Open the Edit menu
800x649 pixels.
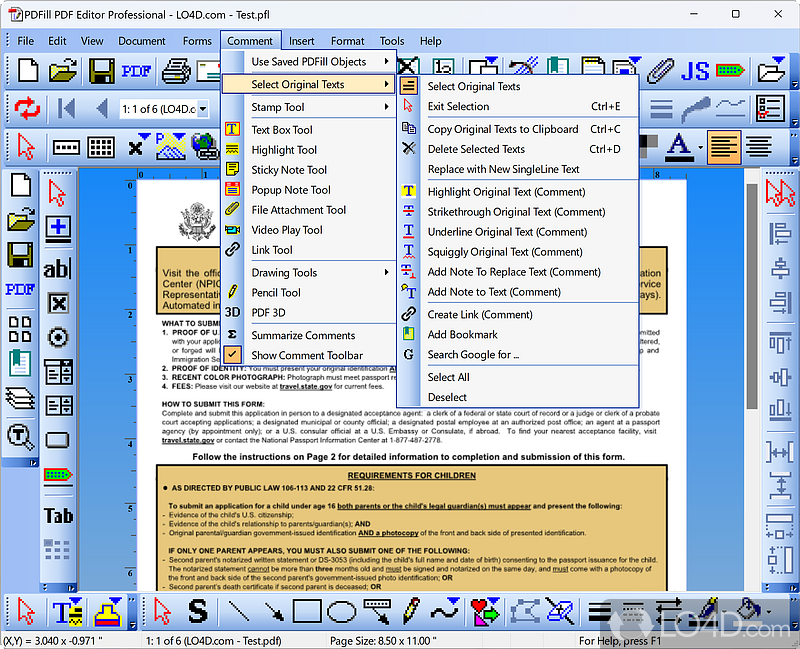click(x=57, y=41)
